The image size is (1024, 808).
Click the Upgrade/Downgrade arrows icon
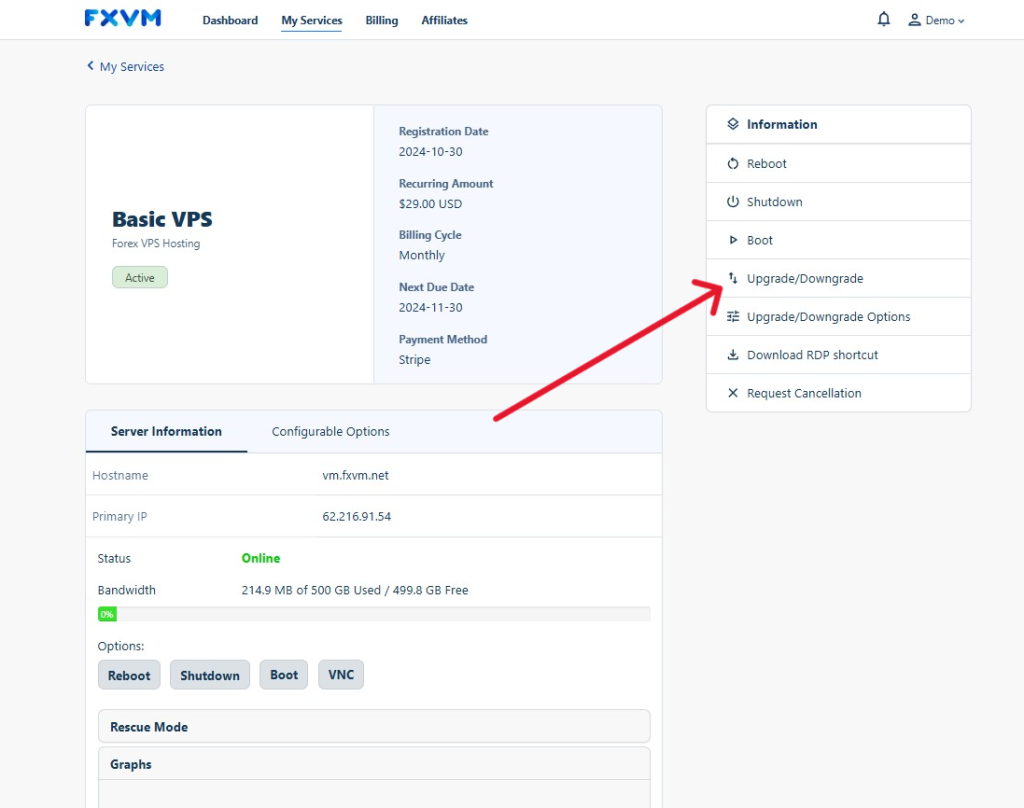(733, 279)
